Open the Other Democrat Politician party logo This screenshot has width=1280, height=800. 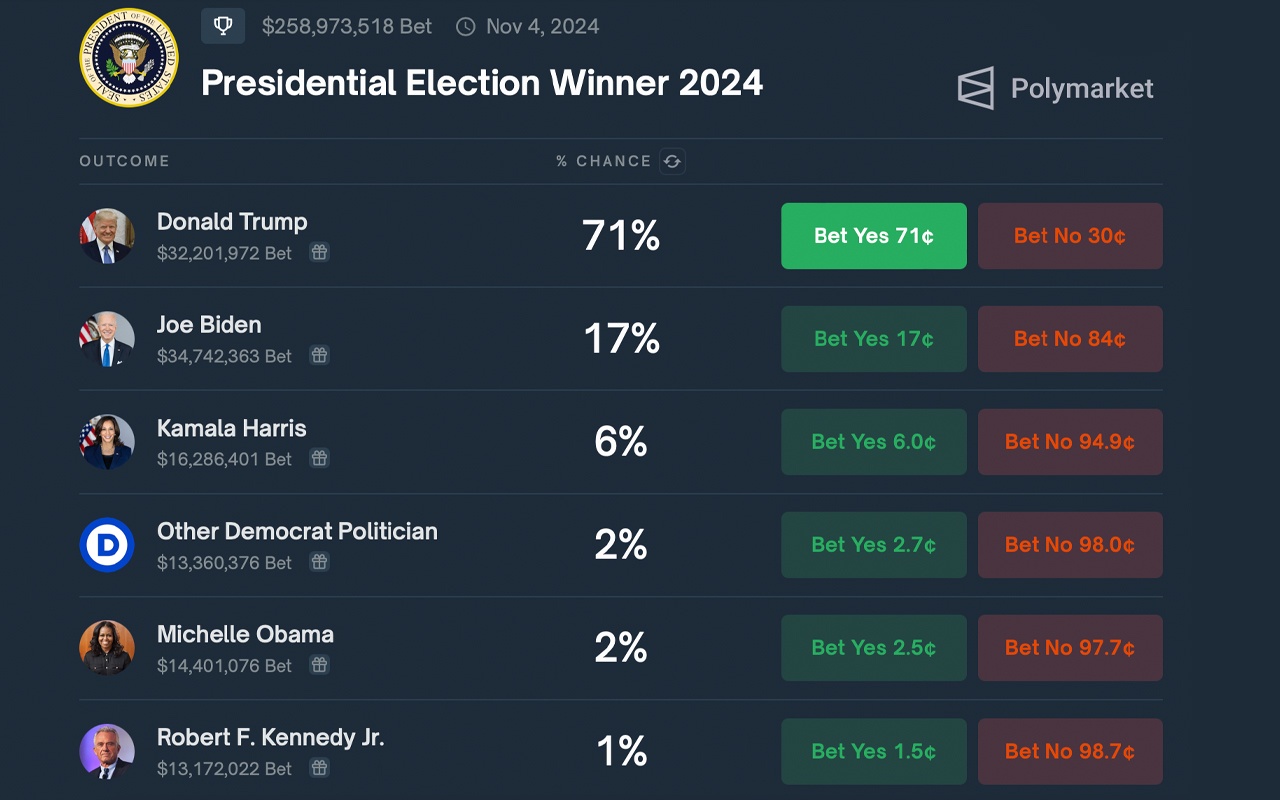(x=106, y=545)
